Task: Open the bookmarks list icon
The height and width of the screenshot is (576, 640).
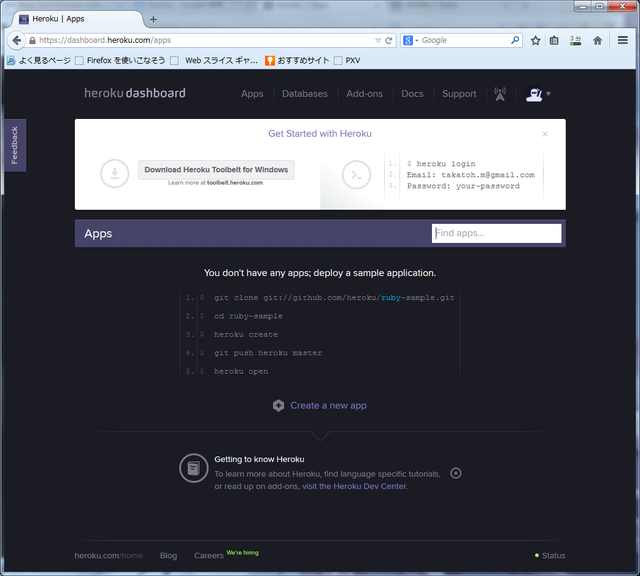Action: tap(554, 40)
